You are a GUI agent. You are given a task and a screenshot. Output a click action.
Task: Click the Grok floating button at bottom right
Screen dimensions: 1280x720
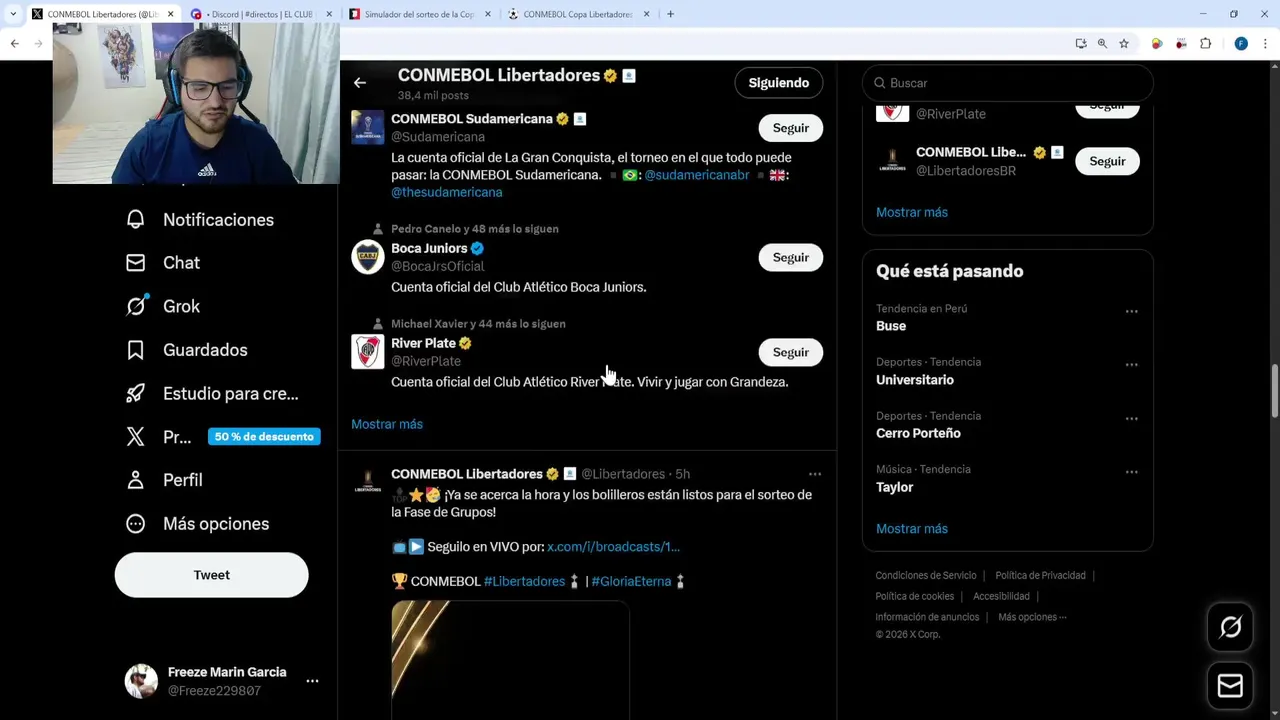click(x=1230, y=627)
